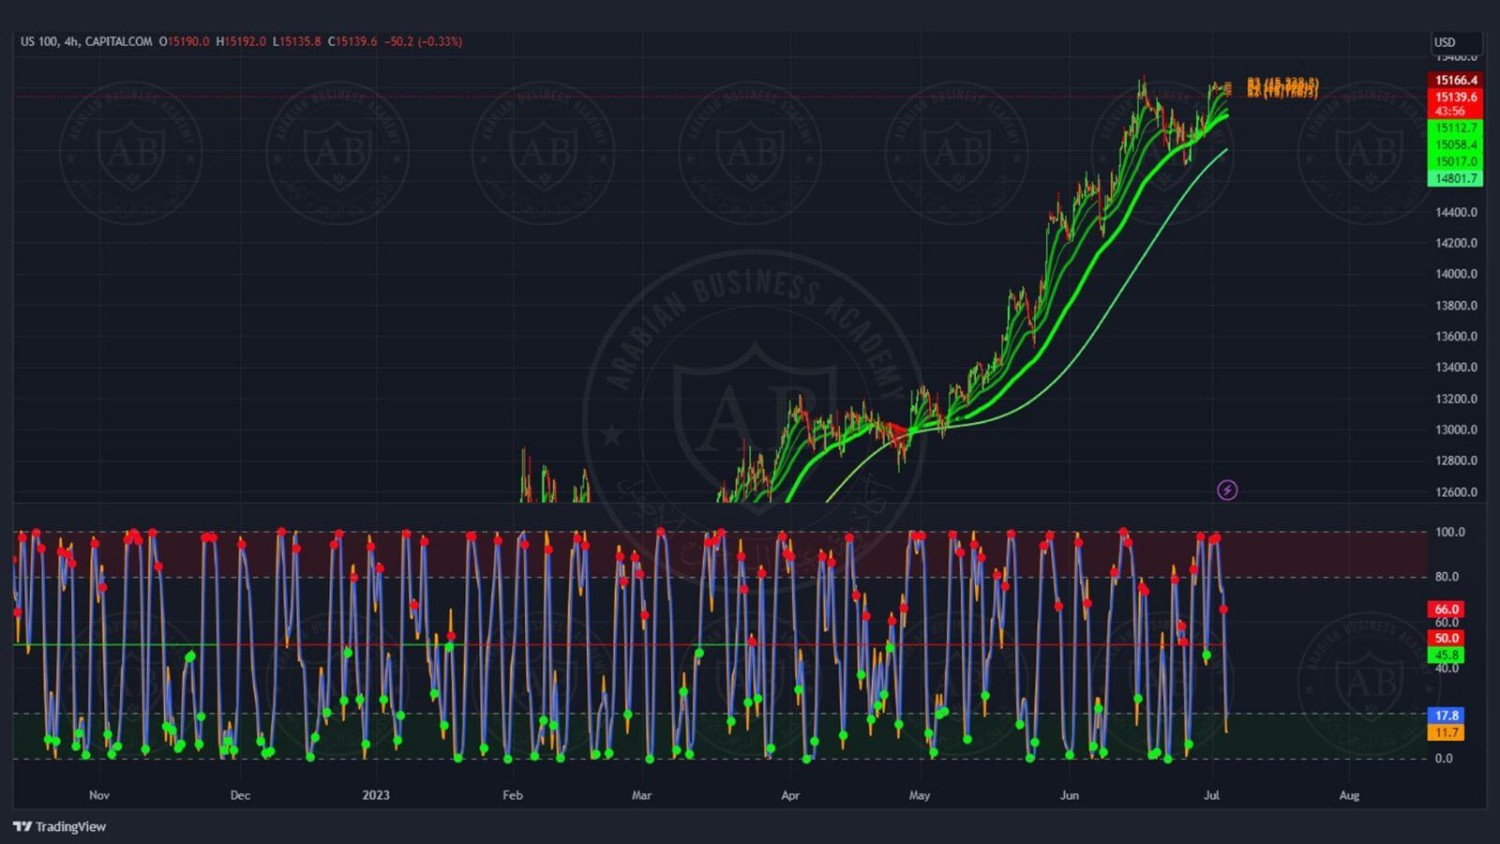1500x844 pixels.
Task: Click the Apr label on time axis
Action: pyautogui.click(x=790, y=795)
